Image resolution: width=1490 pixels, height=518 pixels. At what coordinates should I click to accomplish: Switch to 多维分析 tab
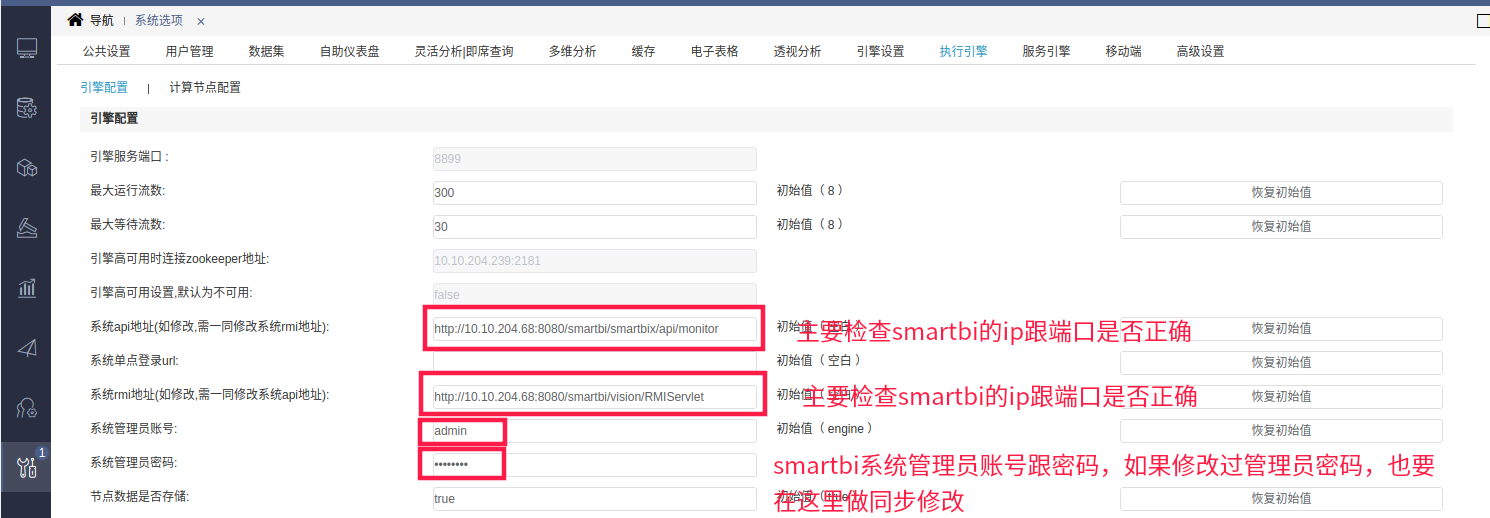tap(572, 51)
